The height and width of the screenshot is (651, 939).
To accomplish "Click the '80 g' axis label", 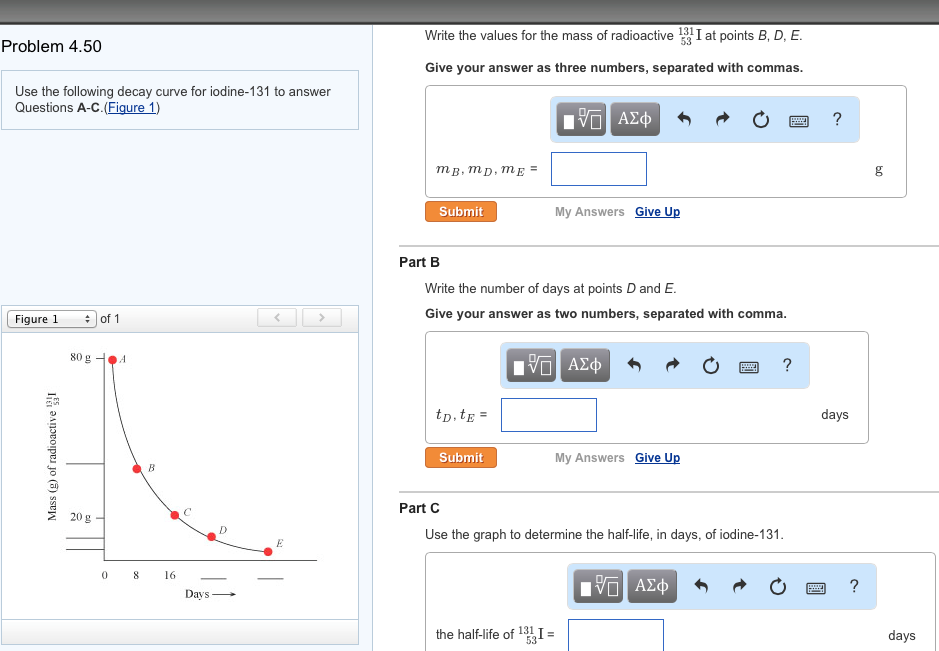I will pos(80,358).
